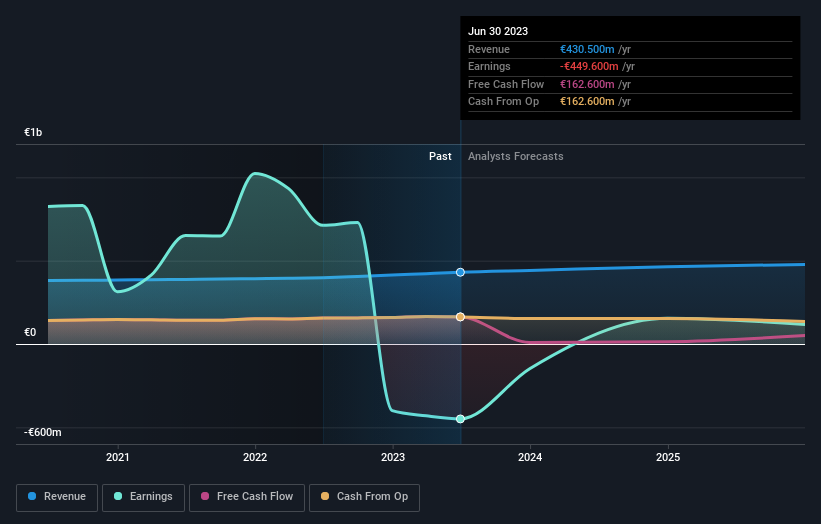The height and width of the screenshot is (524, 821).
Task: Click the Cash From Op label in tooltip
Action: tap(503, 102)
